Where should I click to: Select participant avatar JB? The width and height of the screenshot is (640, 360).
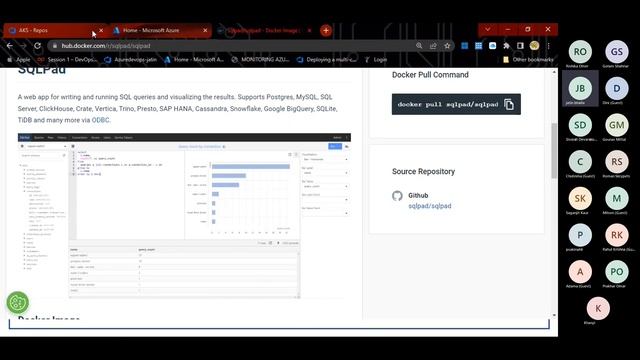point(580,89)
